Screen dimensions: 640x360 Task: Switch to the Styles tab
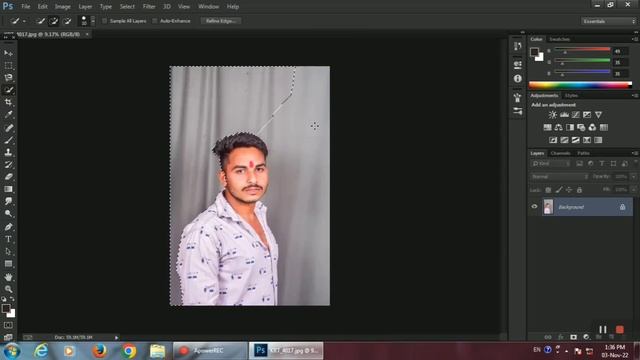(571, 95)
